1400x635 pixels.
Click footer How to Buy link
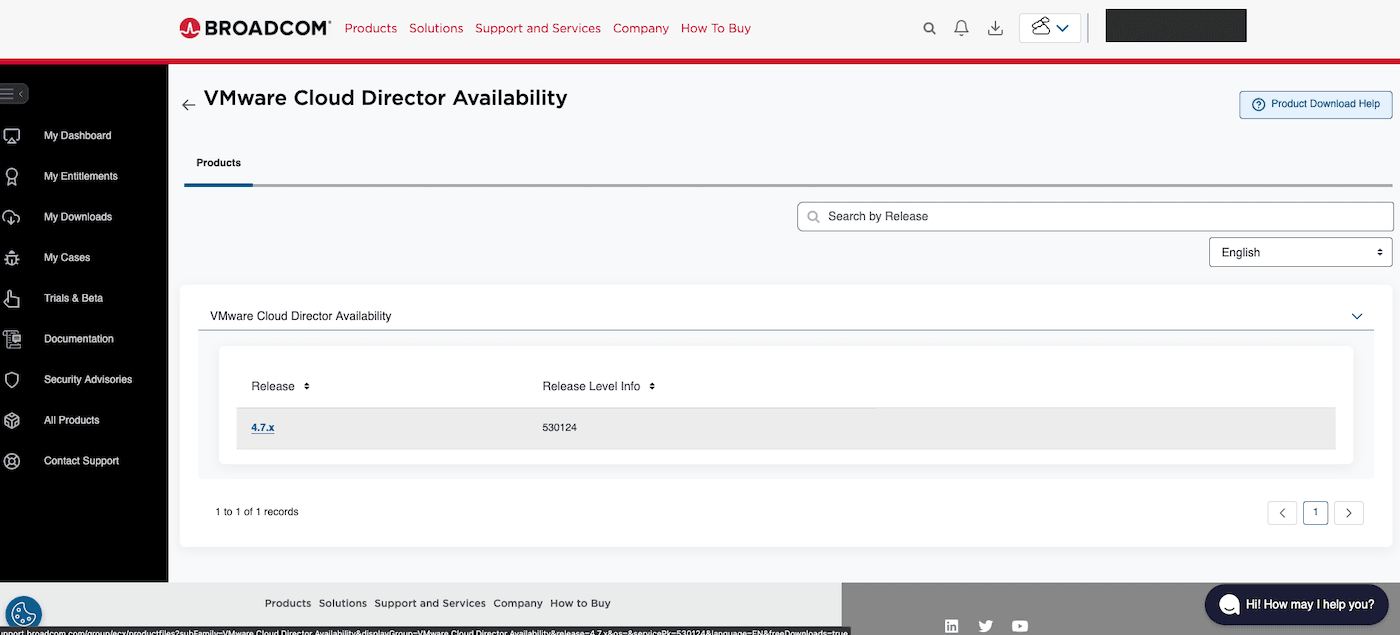coord(580,603)
